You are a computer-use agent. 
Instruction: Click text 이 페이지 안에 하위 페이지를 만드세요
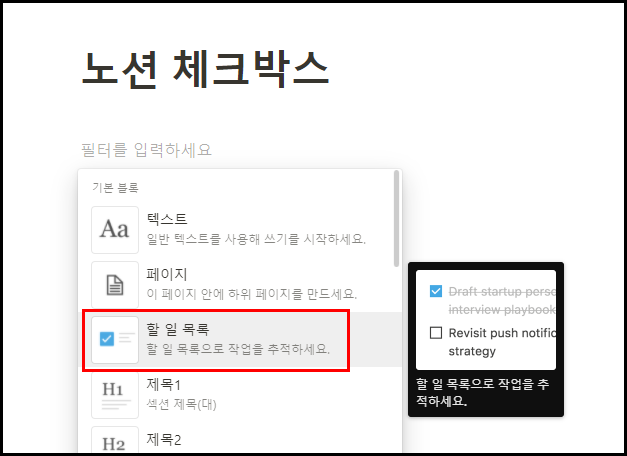coord(252,294)
